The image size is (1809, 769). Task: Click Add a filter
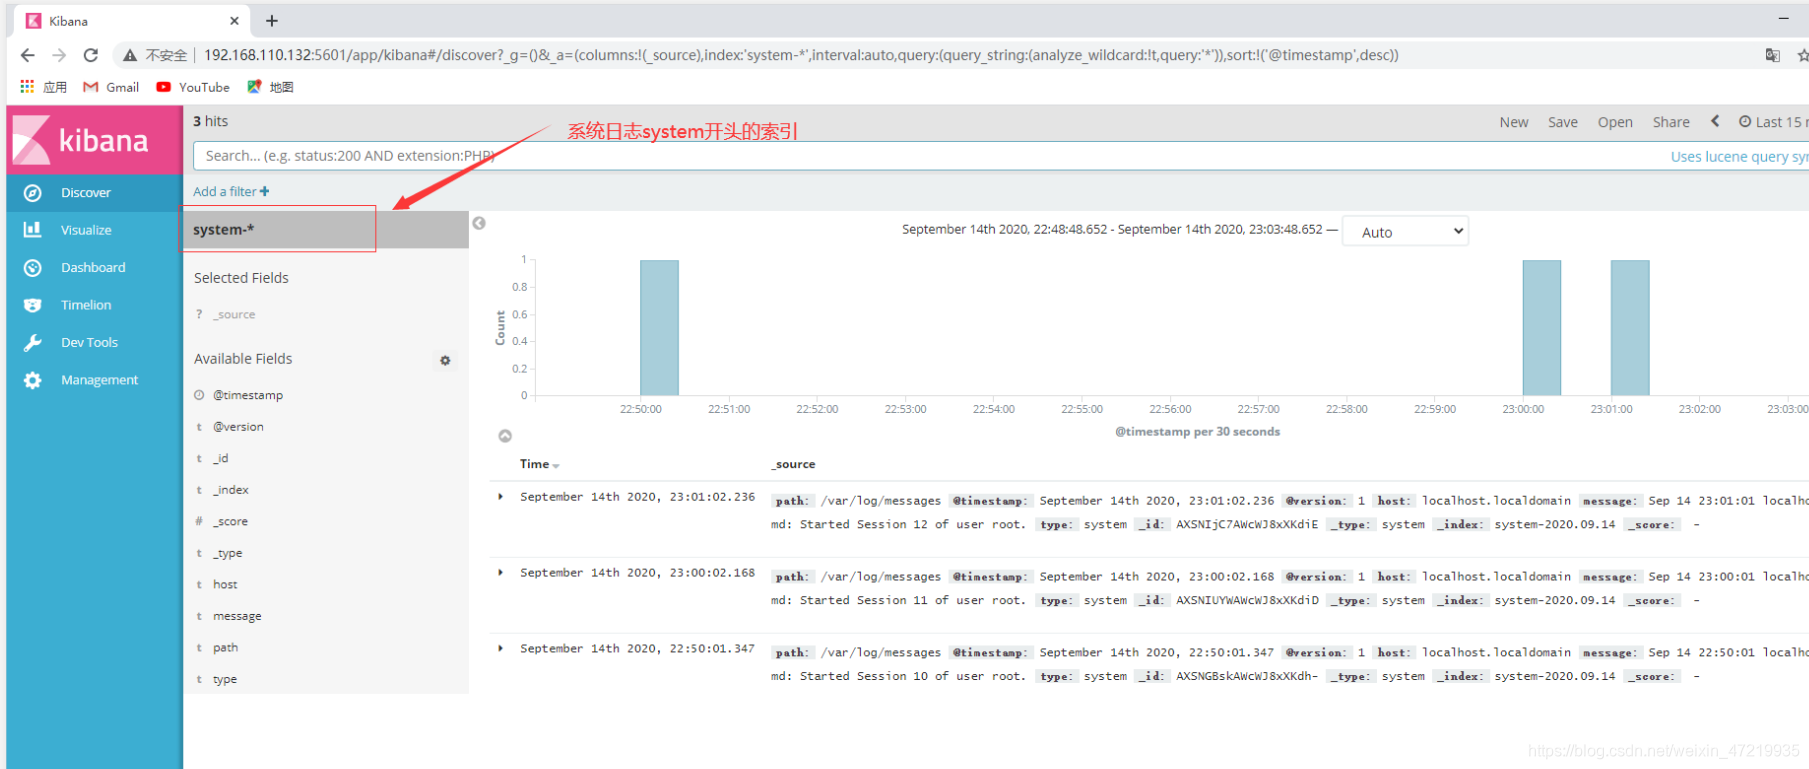coord(231,191)
